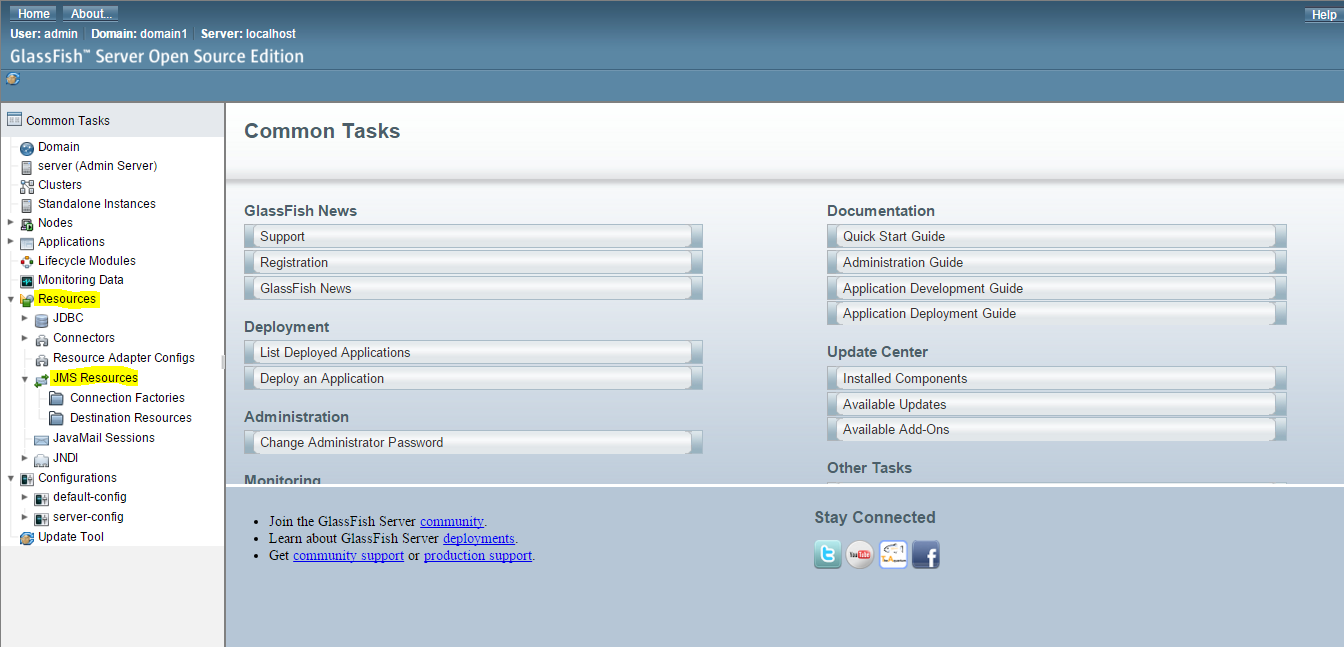Image resolution: width=1344 pixels, height=647 pixels.
Task: Open the Registration task button
Action: (473, 263)
